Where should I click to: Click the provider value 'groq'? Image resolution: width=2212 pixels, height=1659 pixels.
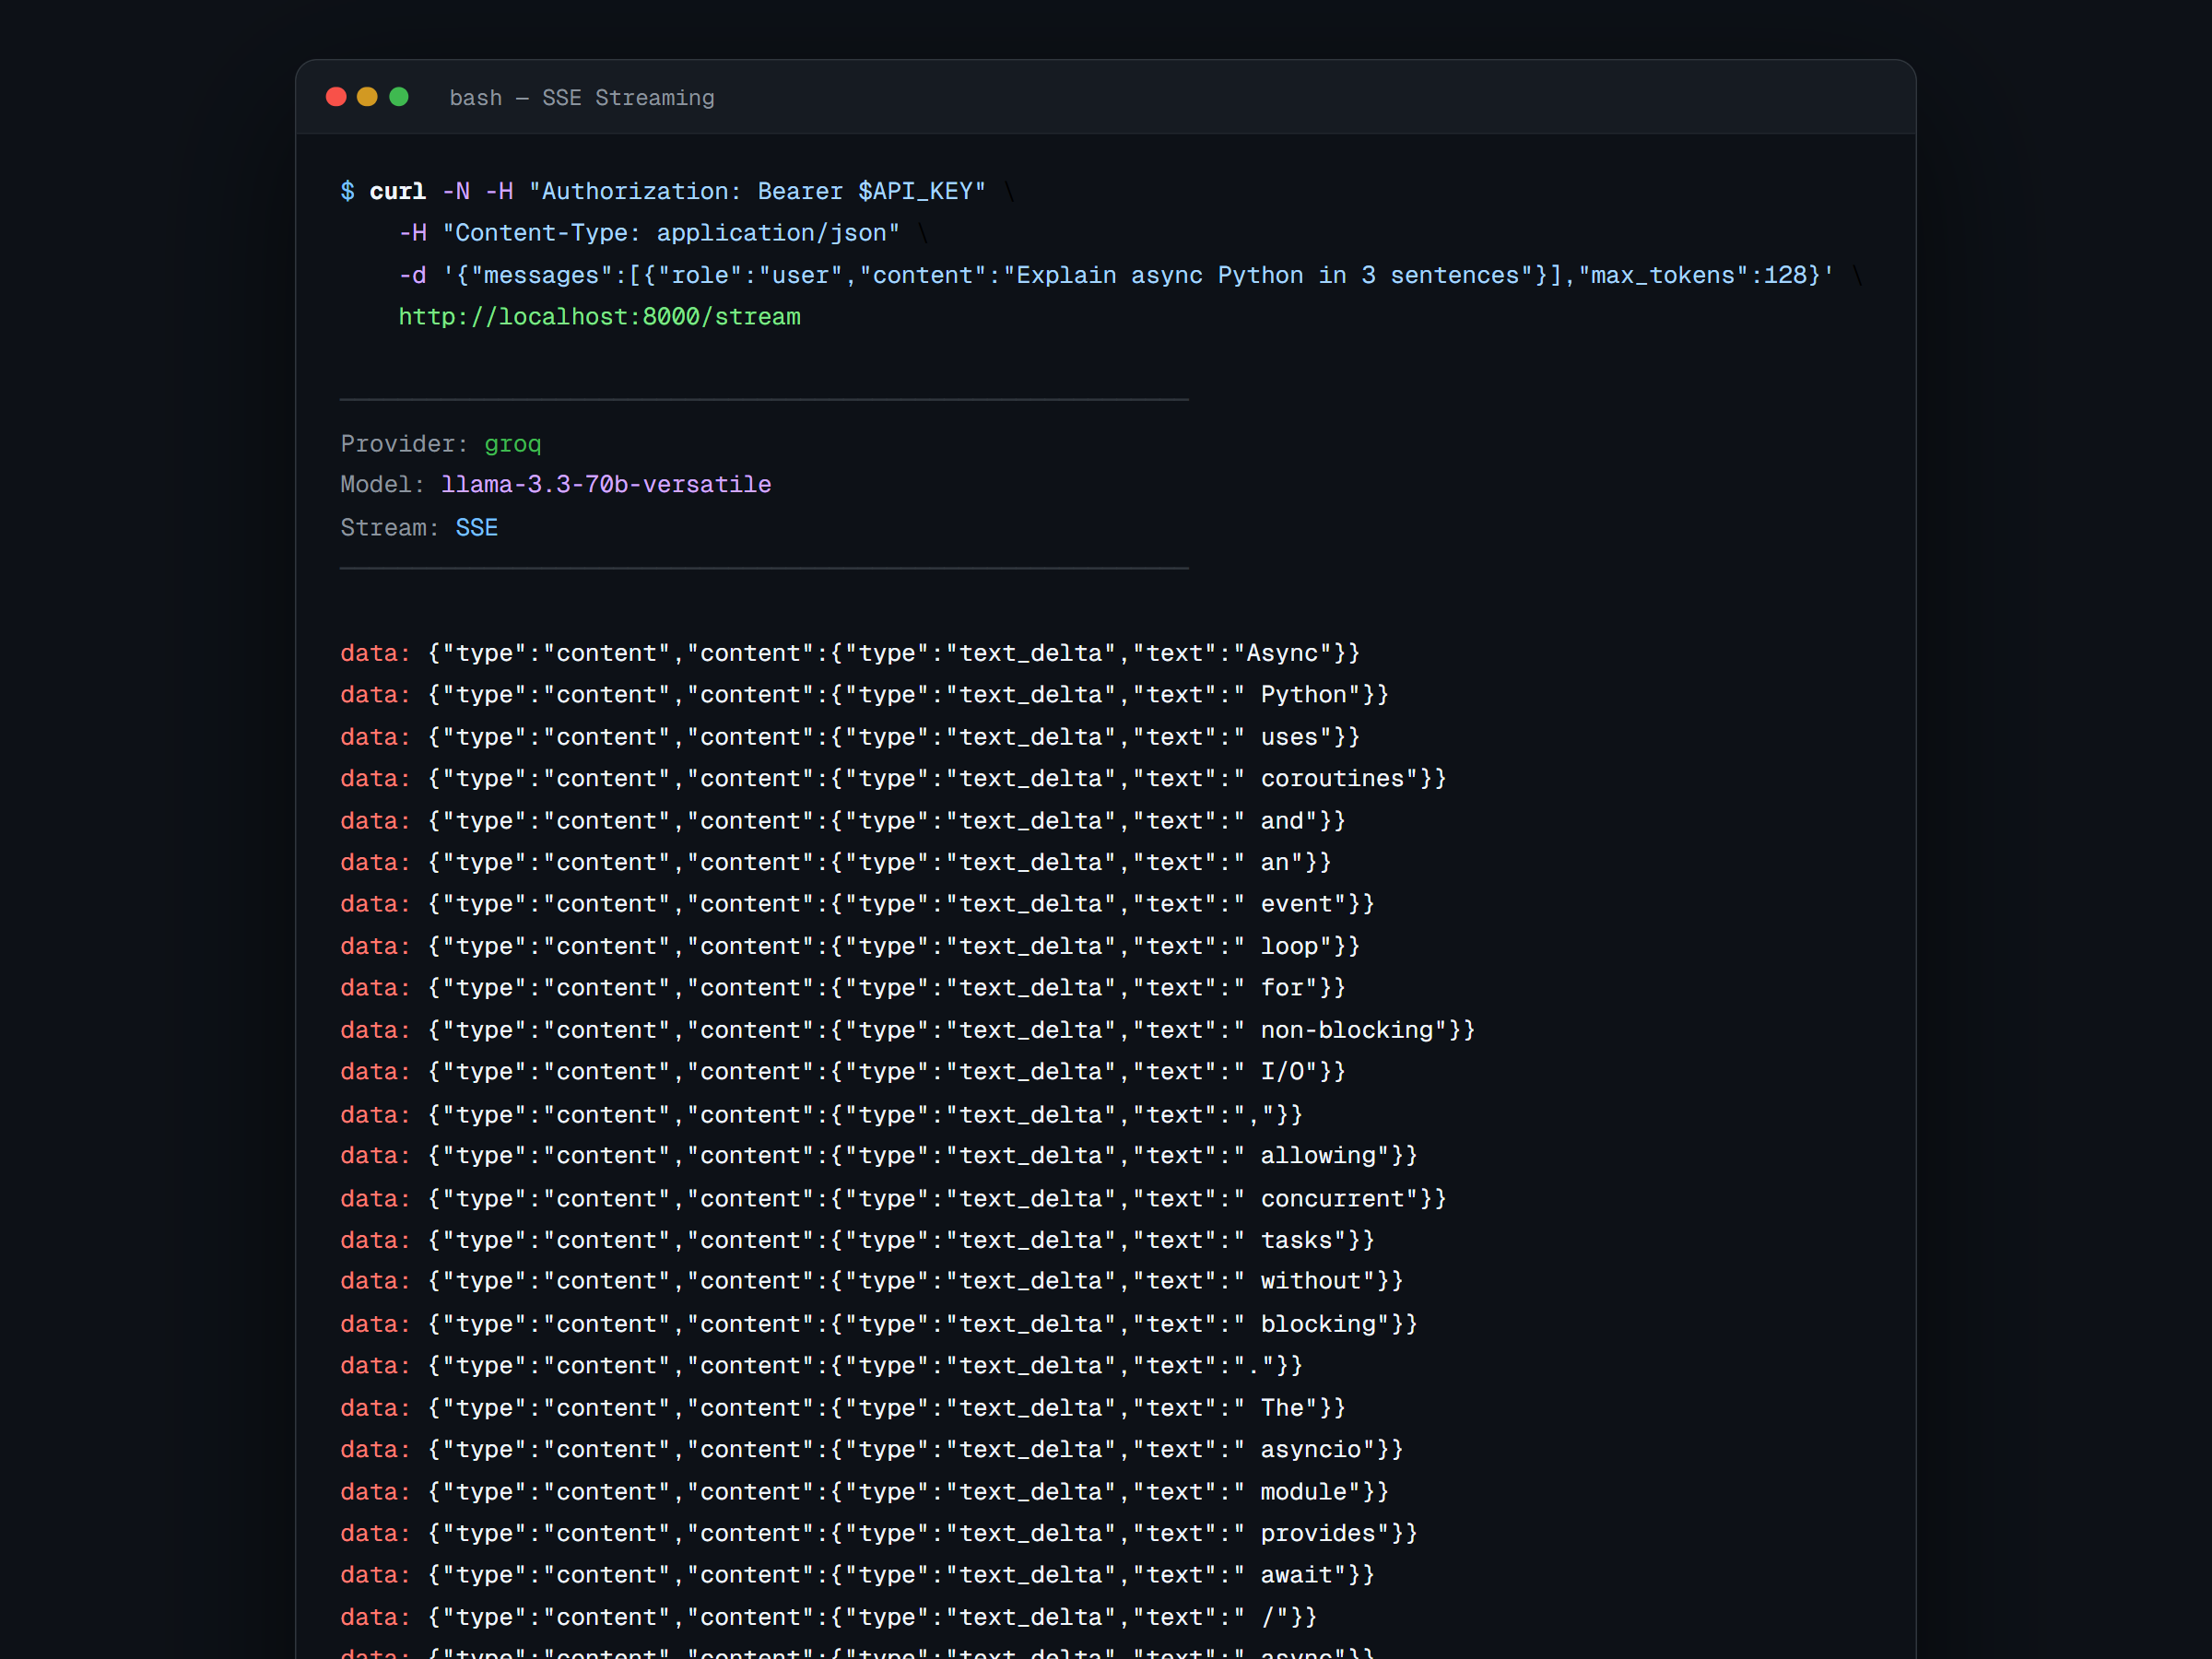513,444
